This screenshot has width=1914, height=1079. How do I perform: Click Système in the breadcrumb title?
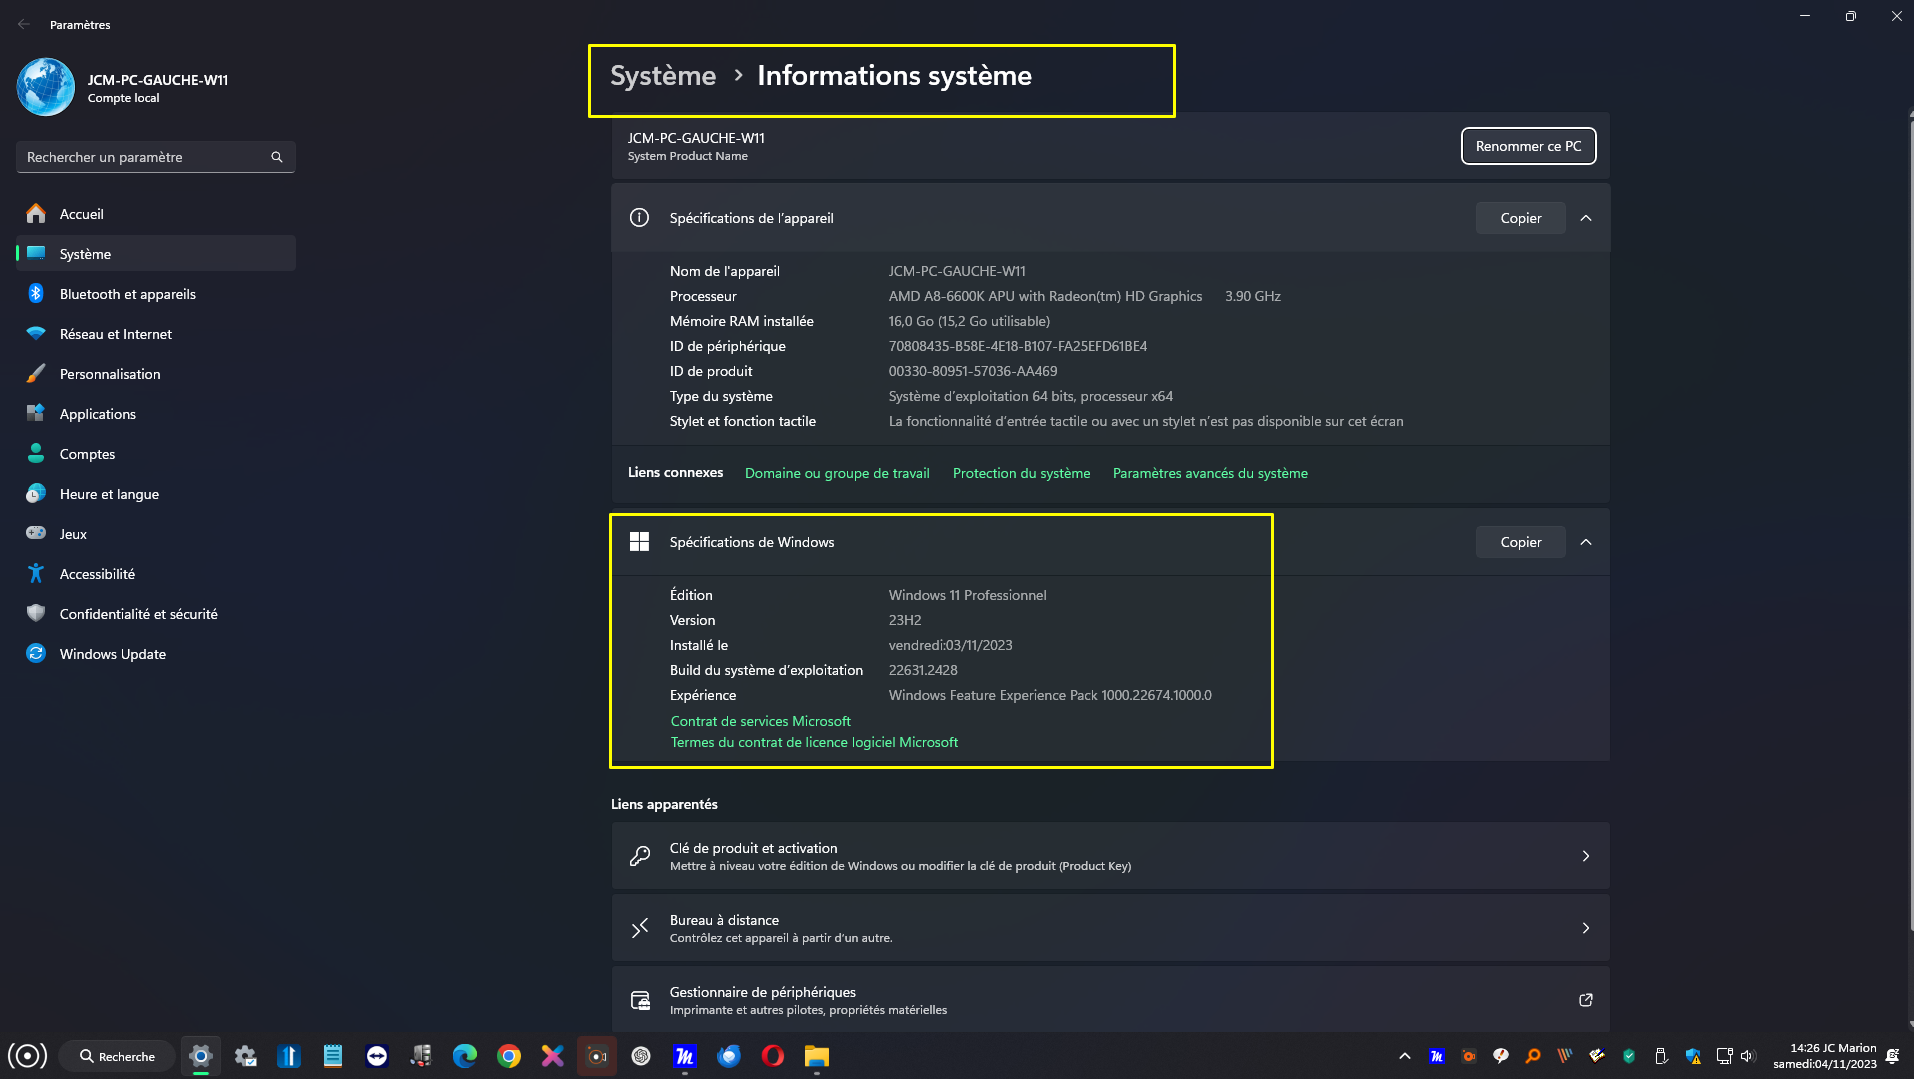pos(663,76)
